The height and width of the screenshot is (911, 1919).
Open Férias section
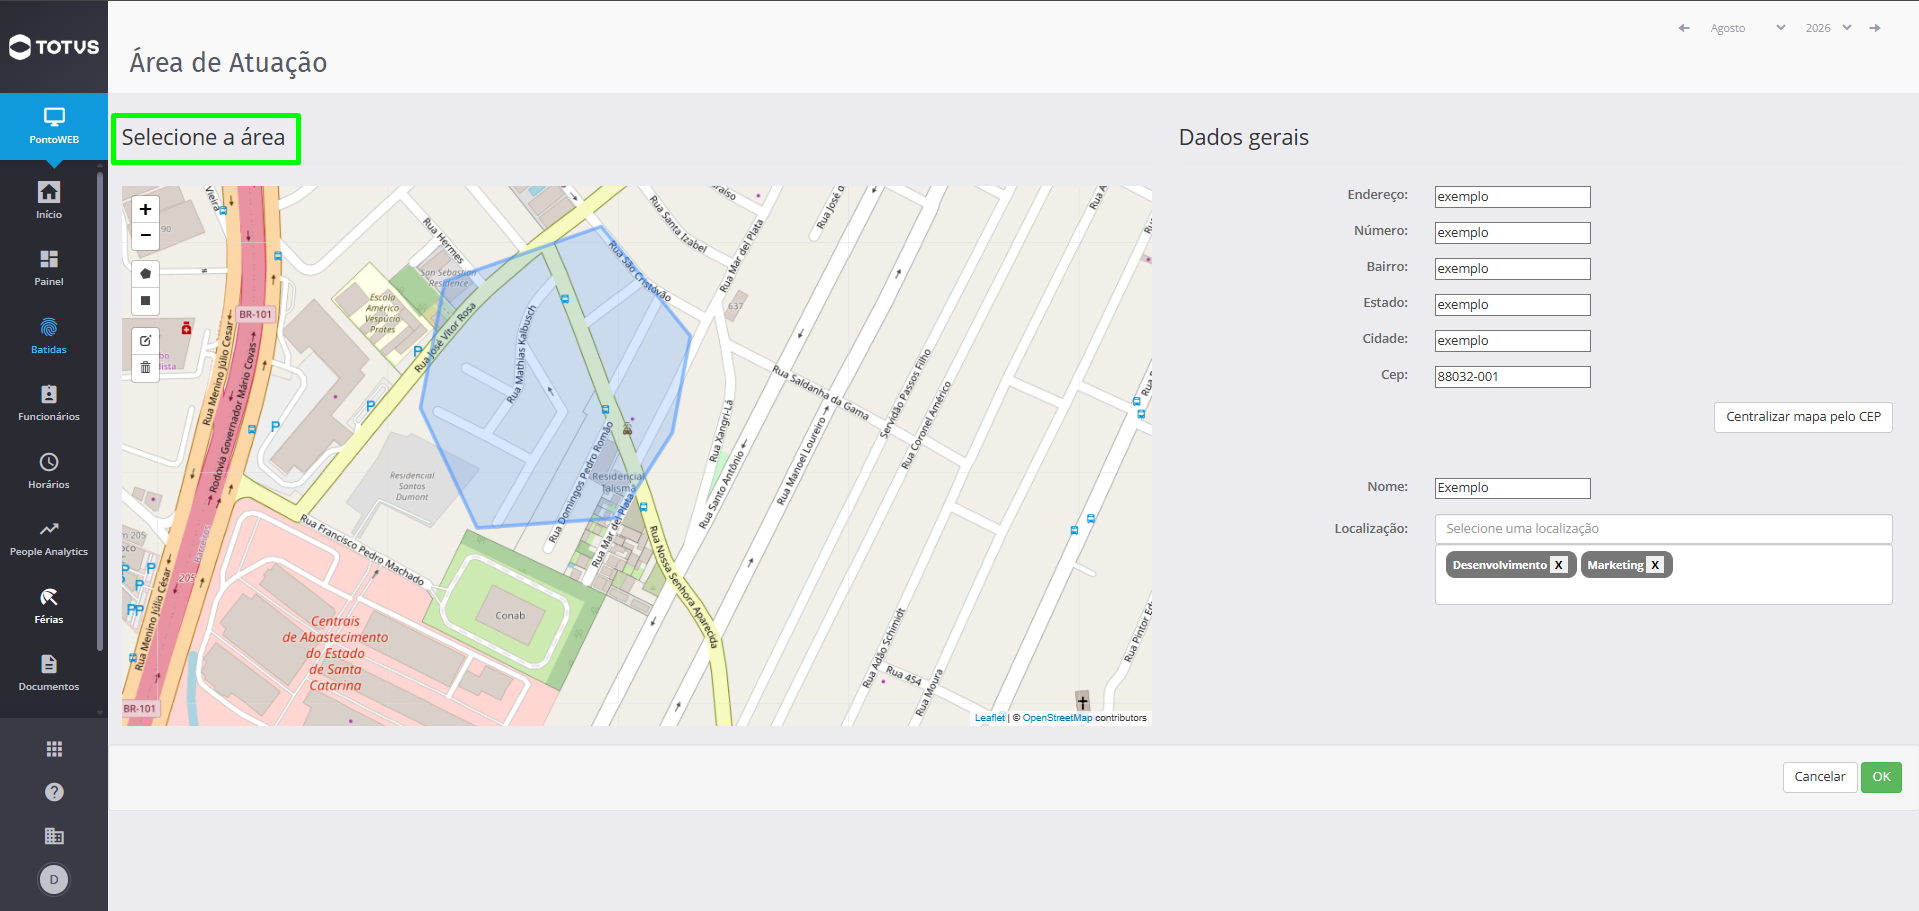(x=49, y=606)
